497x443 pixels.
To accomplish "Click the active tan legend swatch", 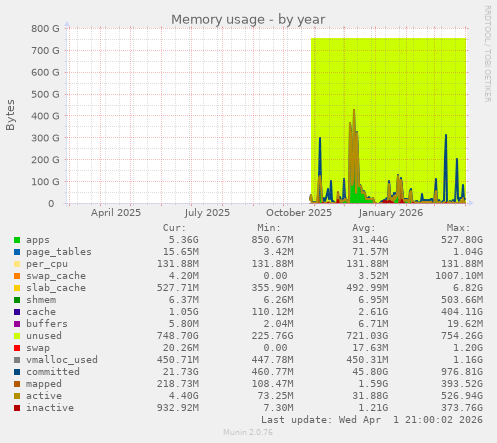I will (17, 396).
